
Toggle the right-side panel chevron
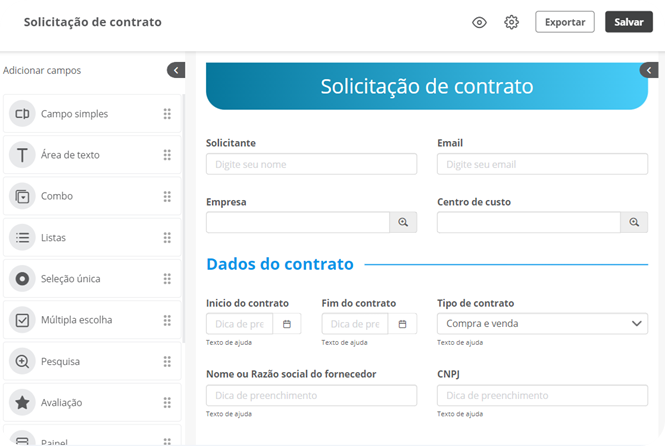[649, 70]
